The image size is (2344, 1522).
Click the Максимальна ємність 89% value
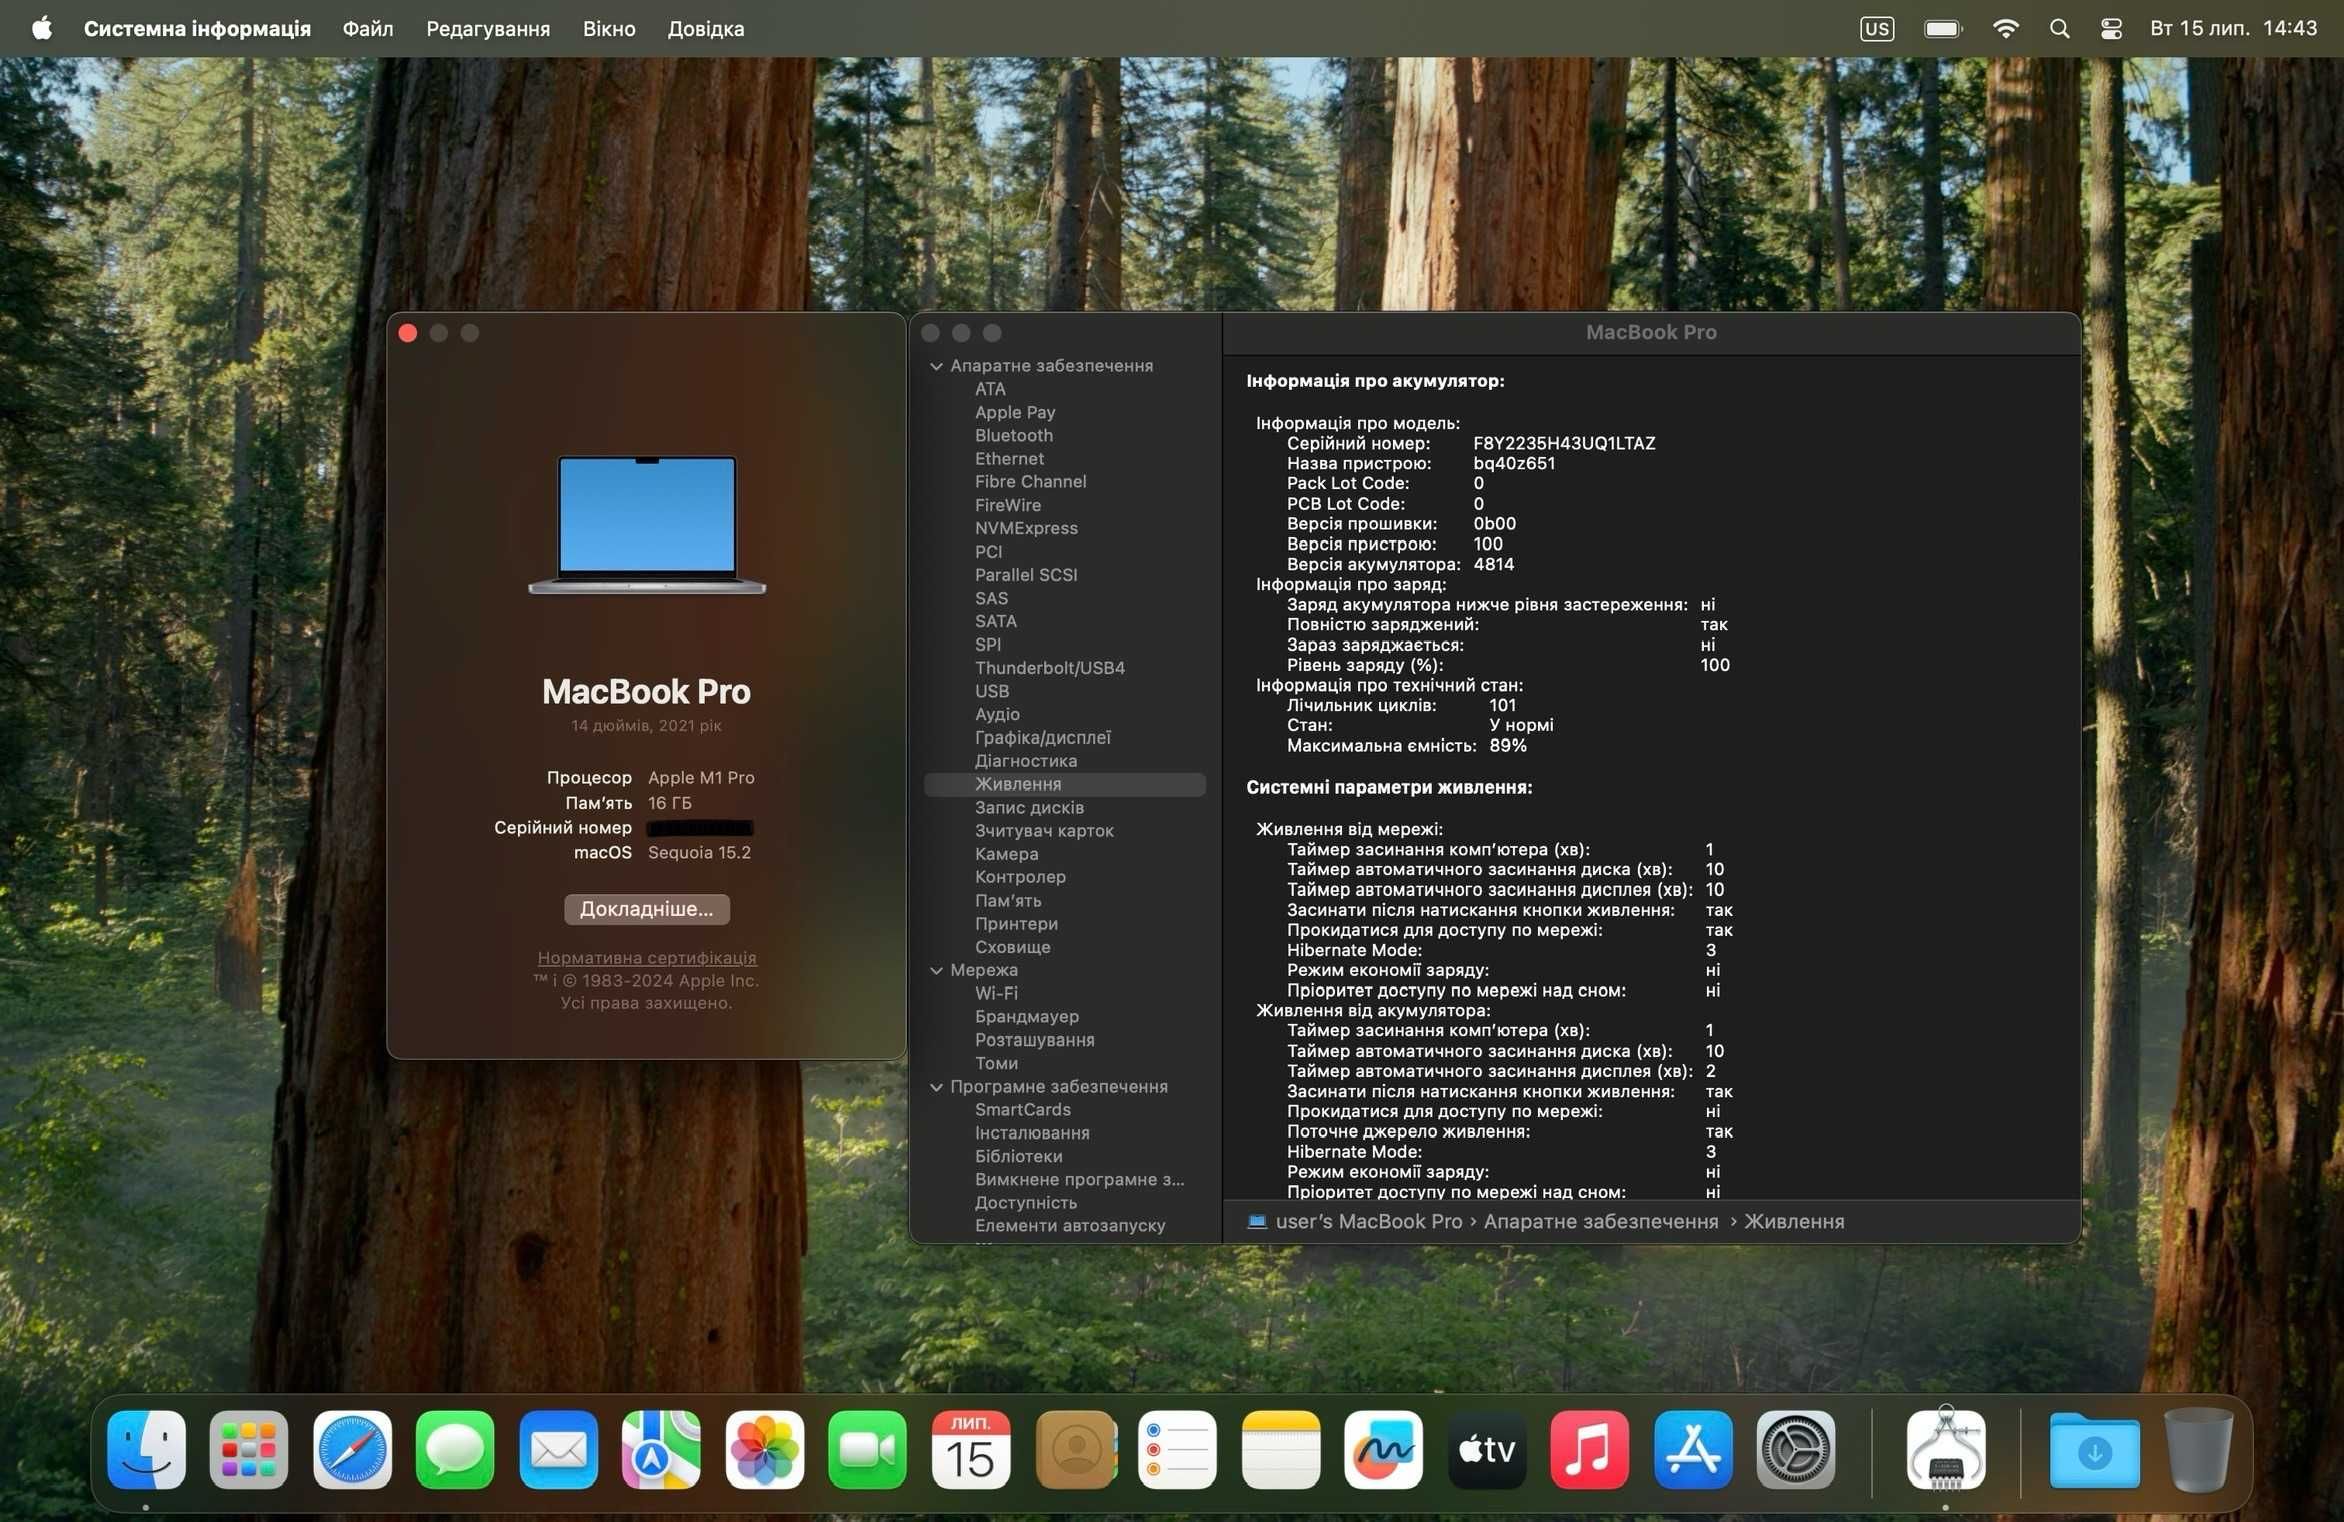pos(1508,745)
